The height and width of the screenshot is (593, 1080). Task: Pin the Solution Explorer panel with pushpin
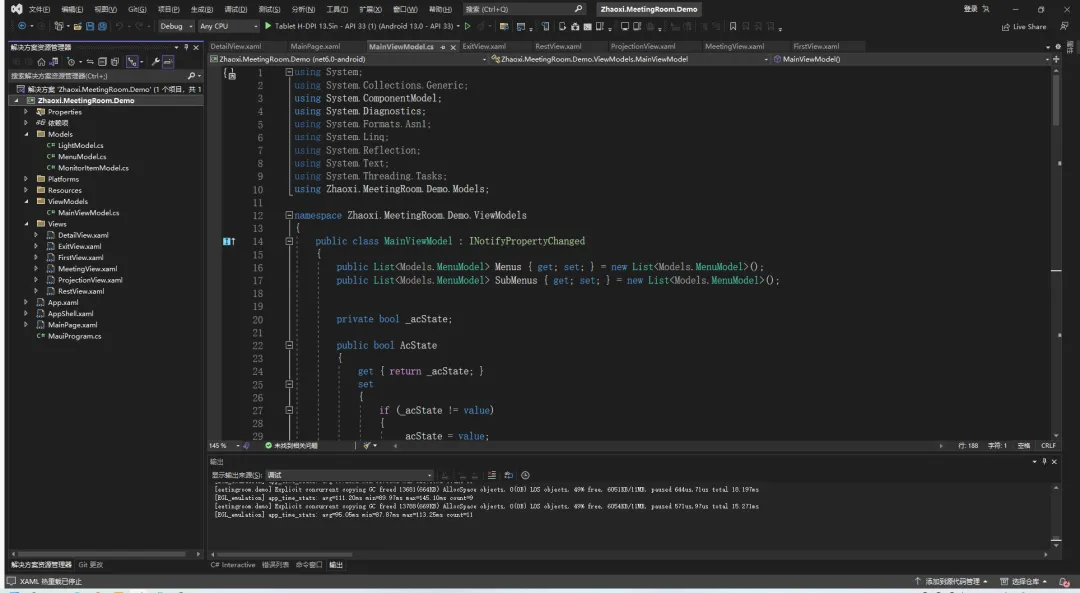186,47
